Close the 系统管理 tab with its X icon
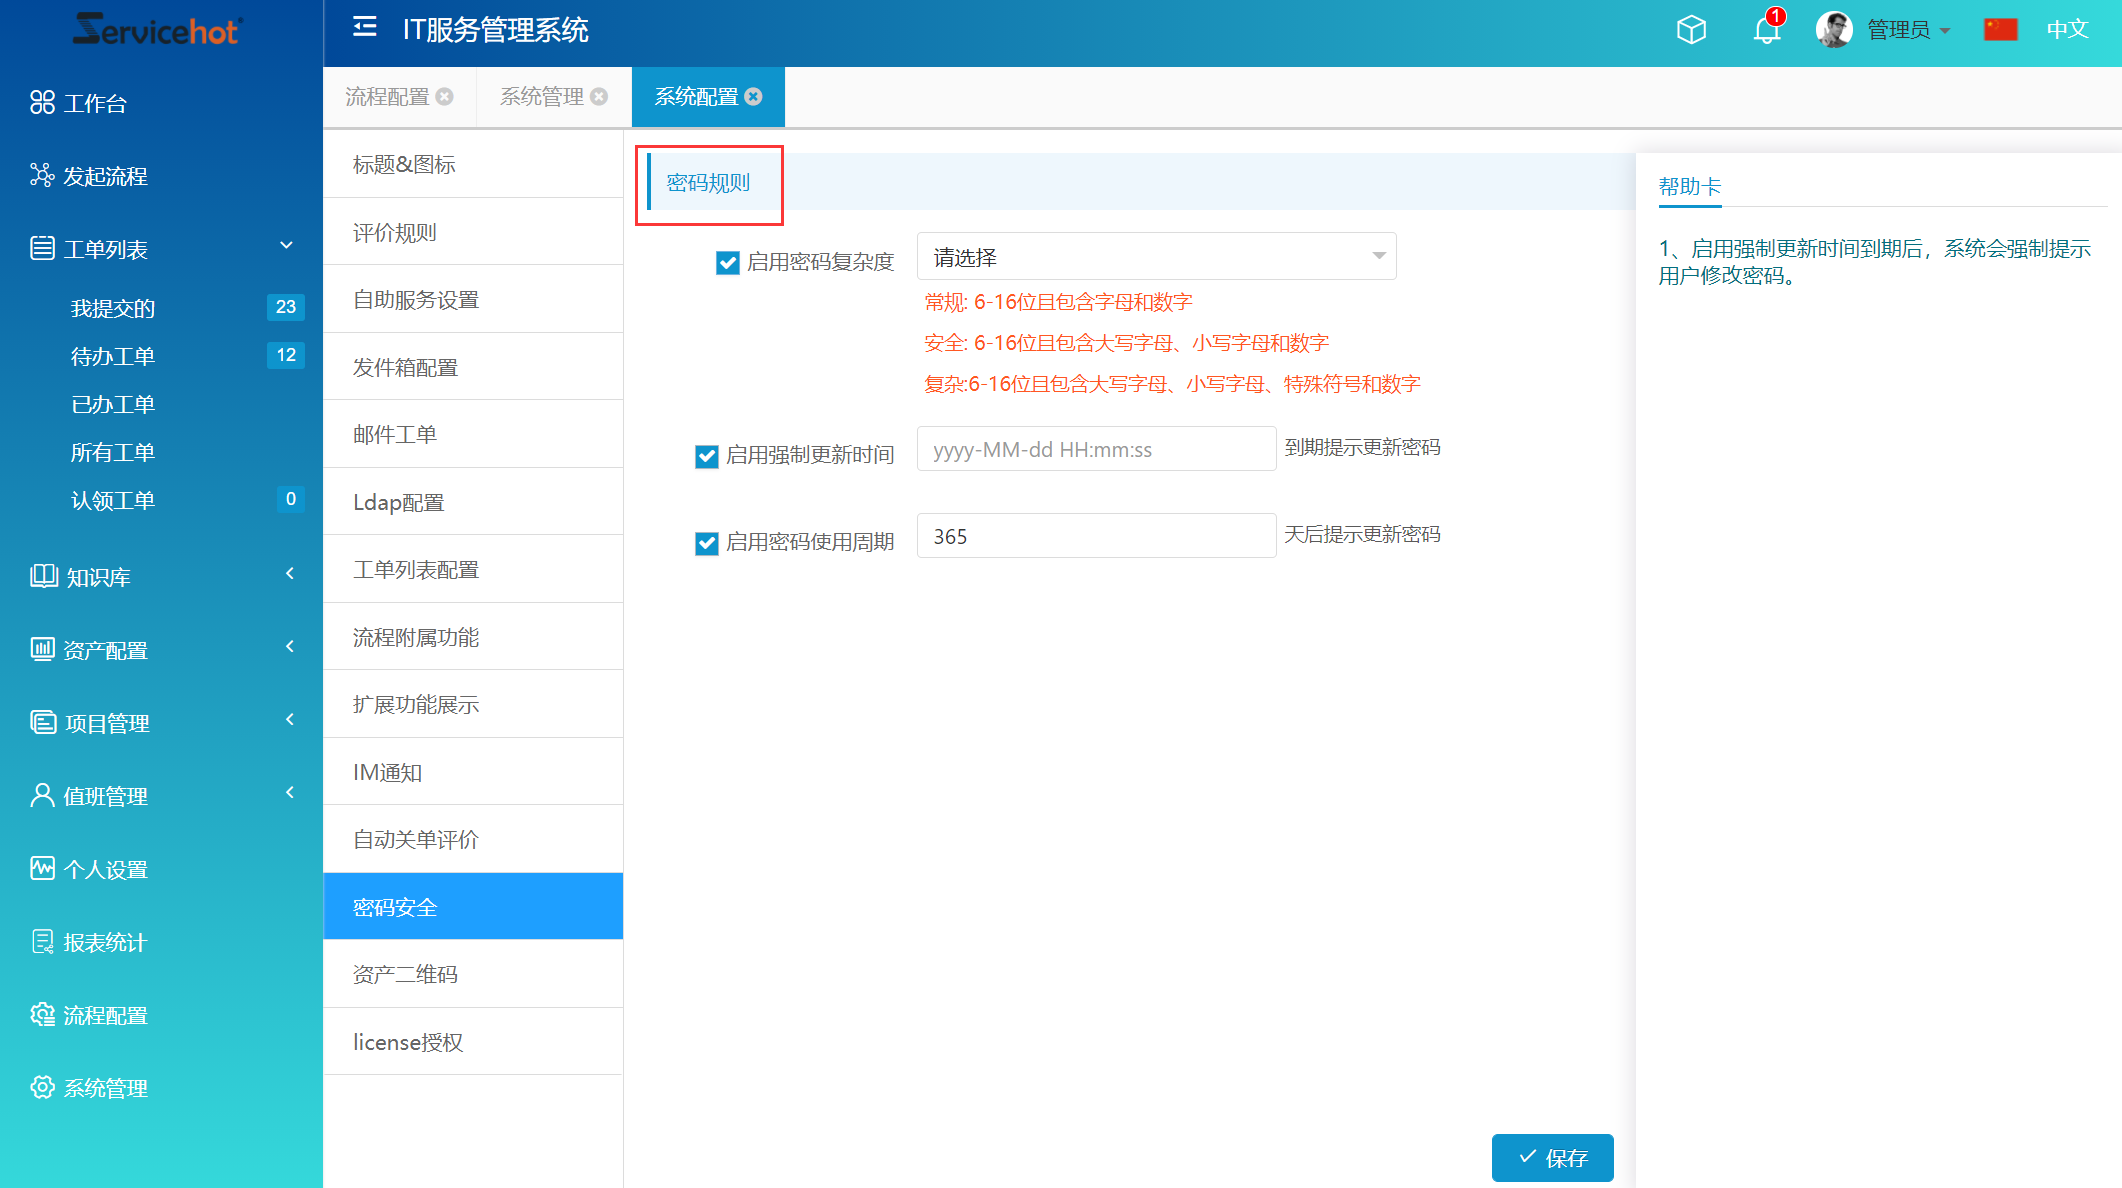The height and width of the screenshot is (1188, 2122). click(x=599, y=97)
